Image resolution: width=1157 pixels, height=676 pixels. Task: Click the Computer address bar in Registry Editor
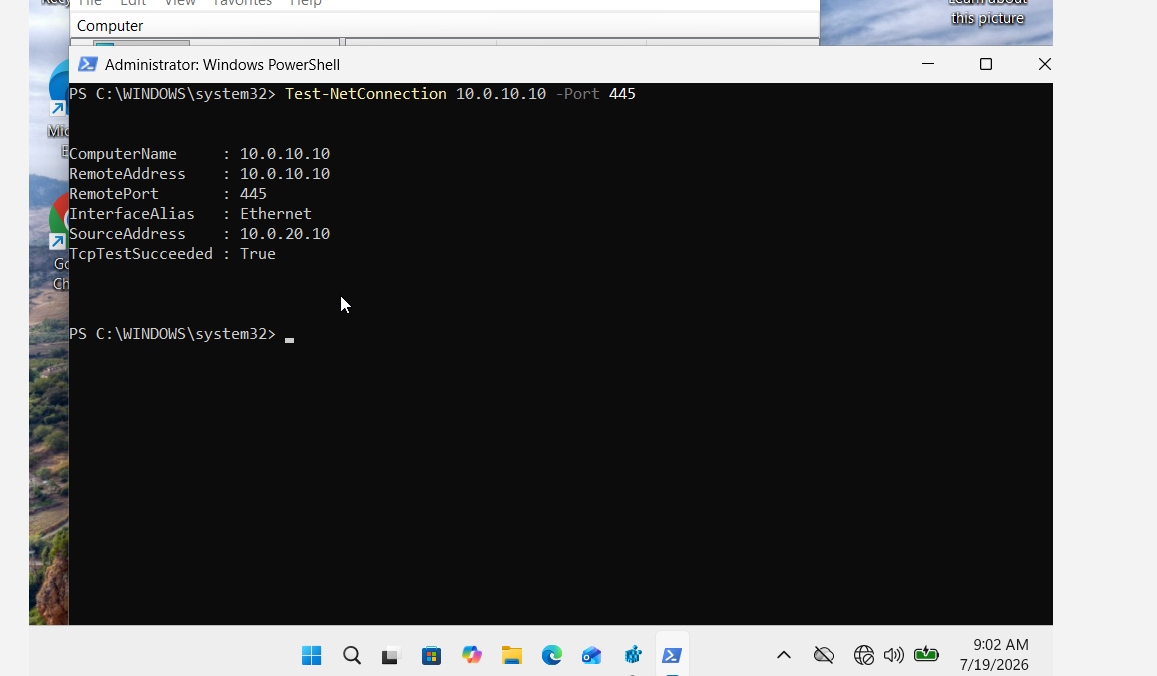pyautogui.click(x=445, y=26)
